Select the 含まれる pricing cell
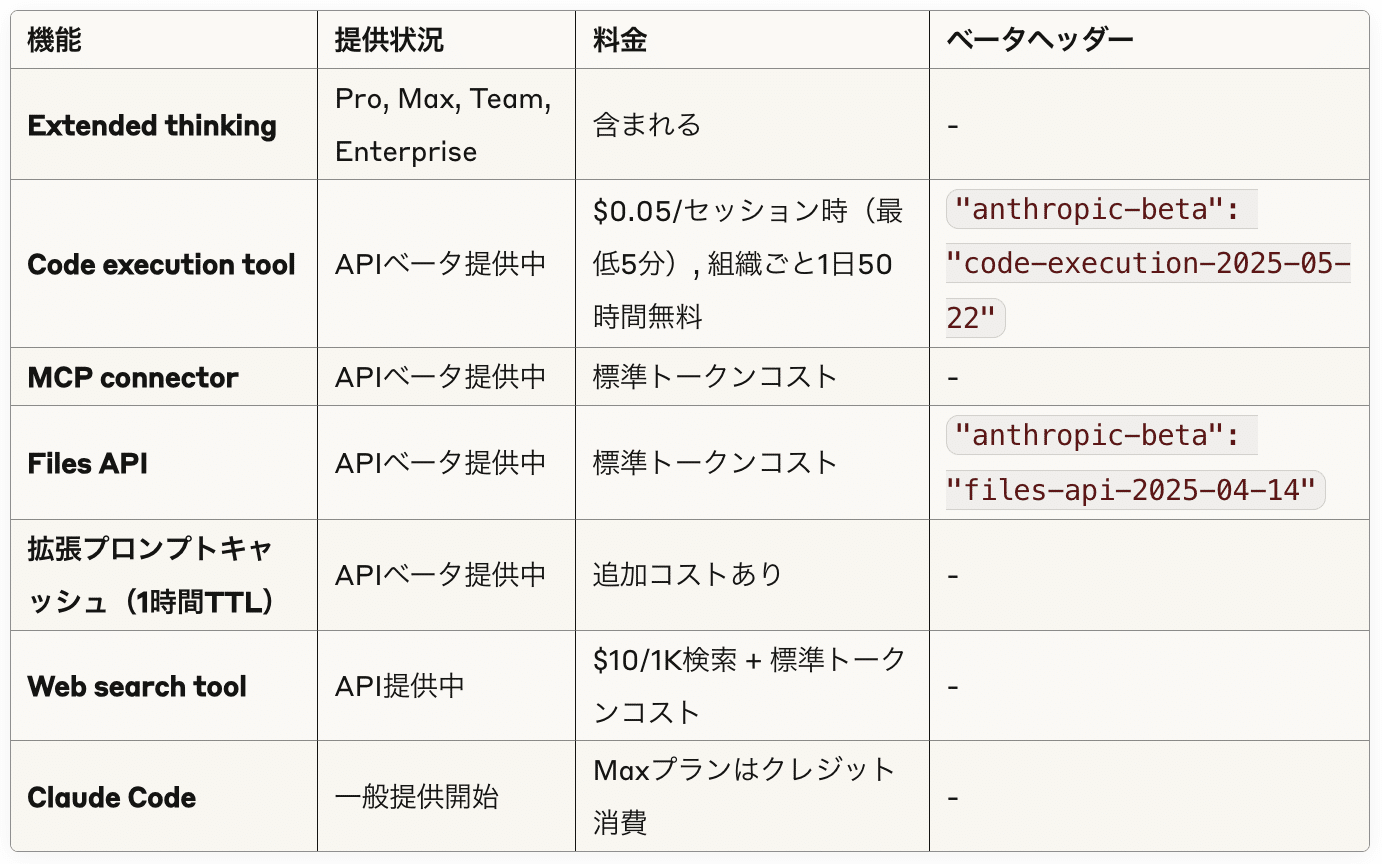This screenshot has height=864, width=1382. [647, 126]
